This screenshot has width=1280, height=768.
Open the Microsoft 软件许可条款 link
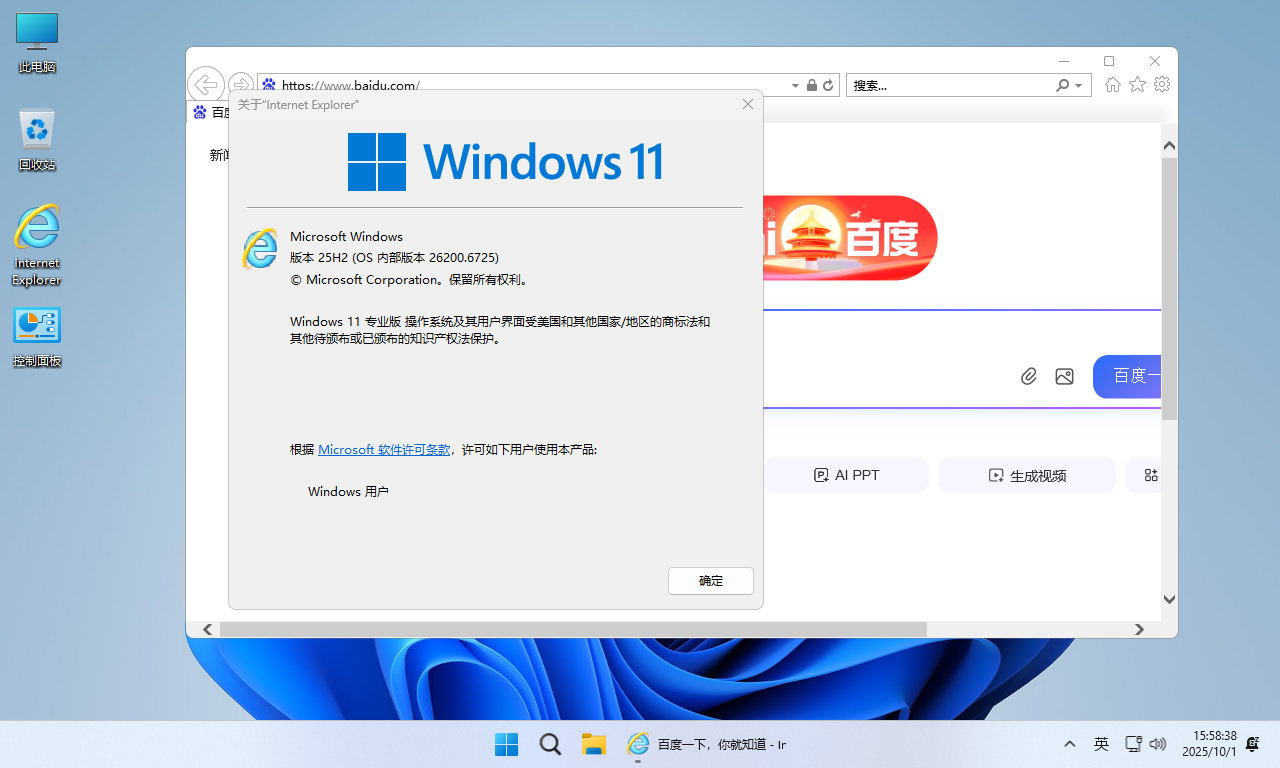point(384,450)
